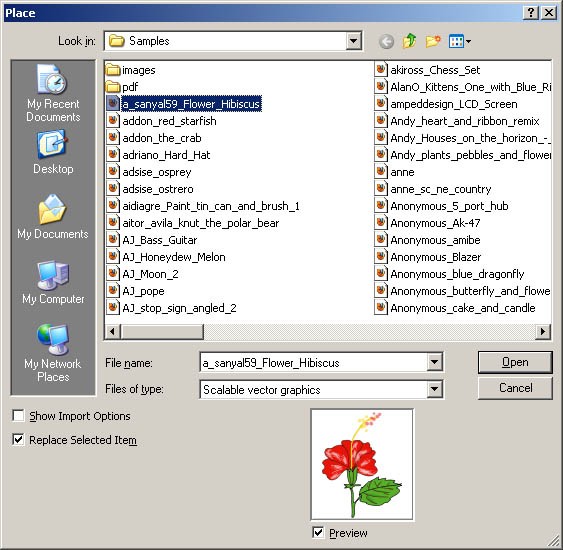563x550 pixels.
Task: Create a new folder
Action: 433,41
